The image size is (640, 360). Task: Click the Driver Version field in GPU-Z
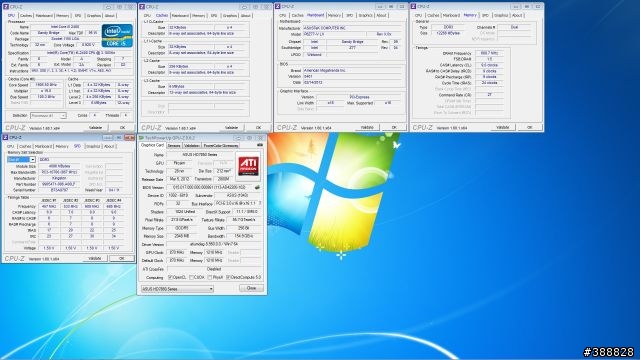point(214,244)
